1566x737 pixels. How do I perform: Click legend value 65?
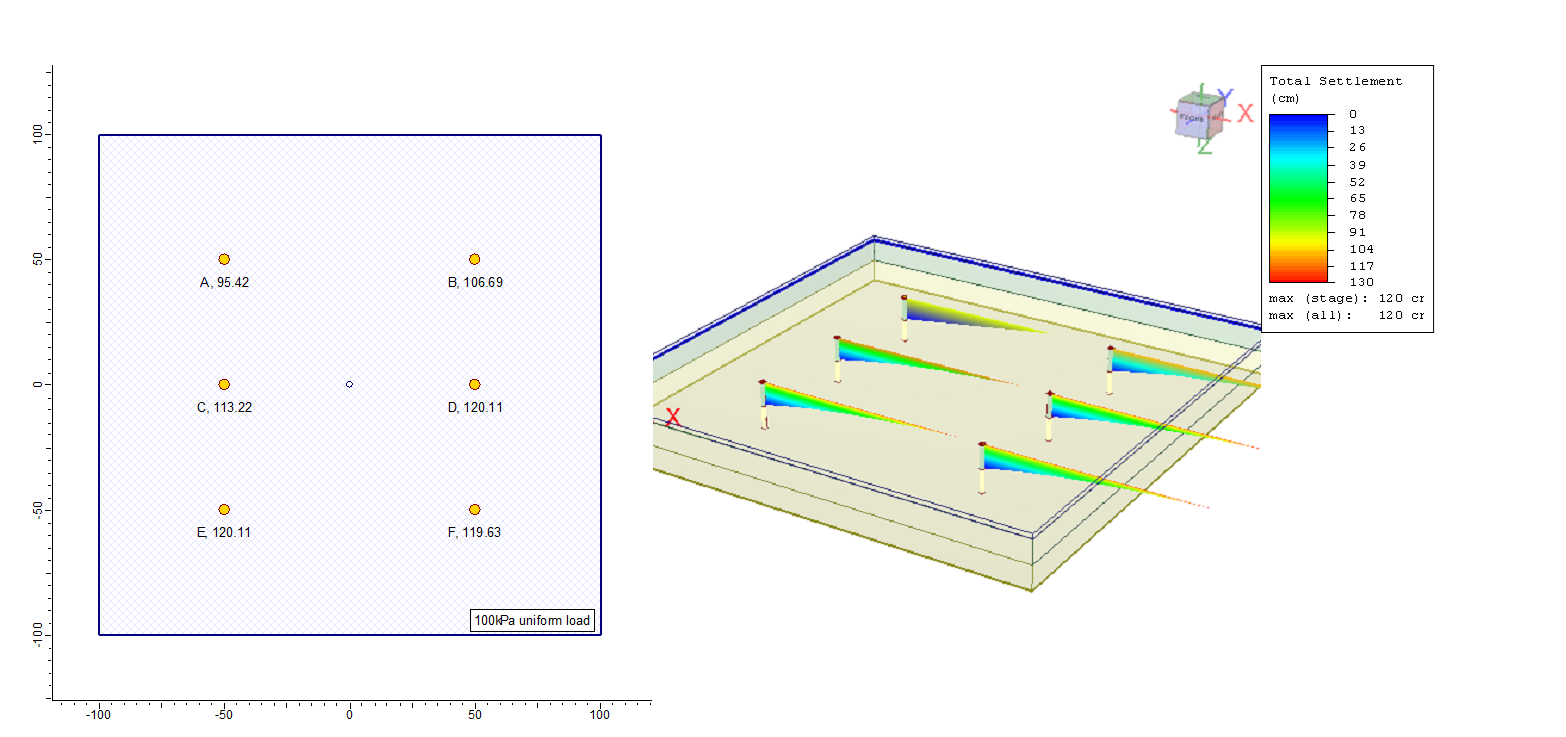(x=1357, y=198)
